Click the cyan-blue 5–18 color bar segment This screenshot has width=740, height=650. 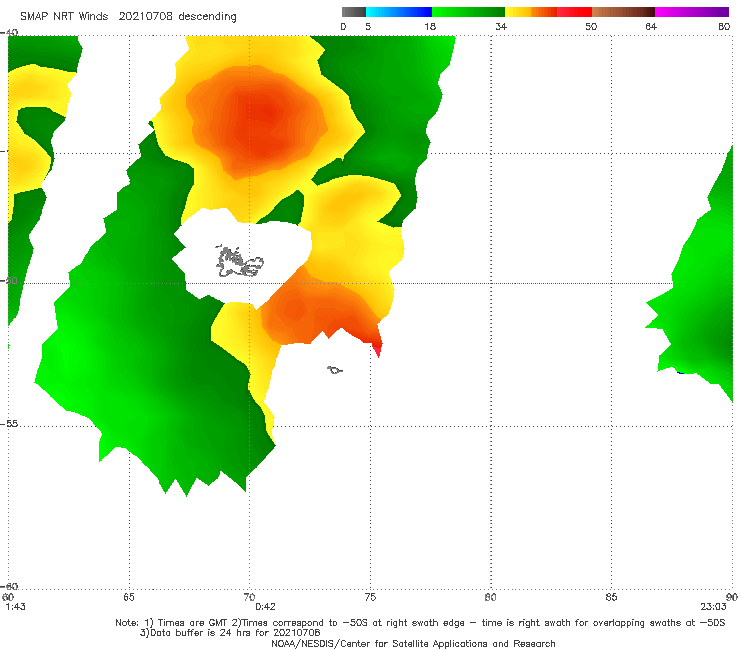point(399,12)
